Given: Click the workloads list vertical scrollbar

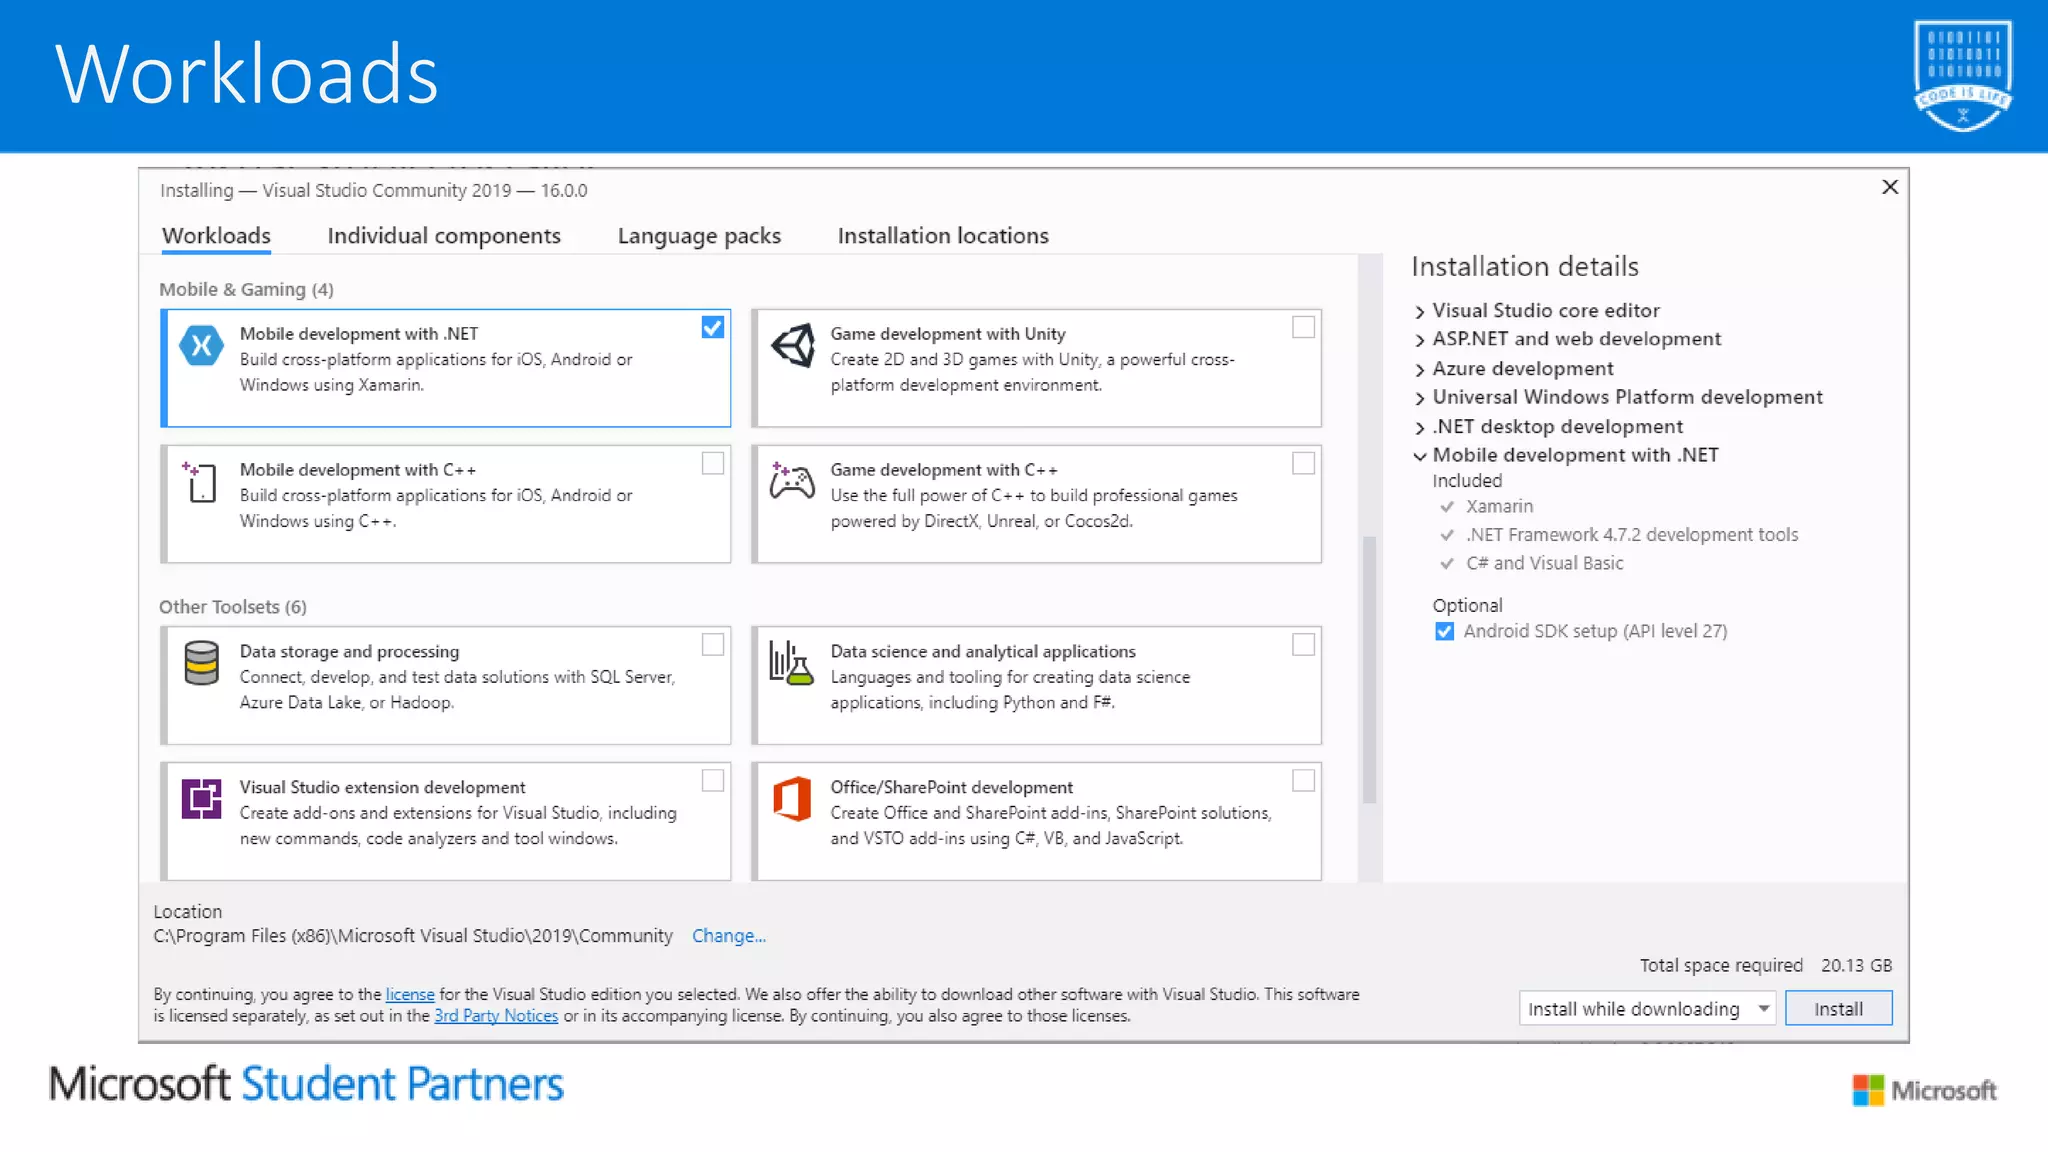Looking at the screenshot, I should tap(1369, 670).
